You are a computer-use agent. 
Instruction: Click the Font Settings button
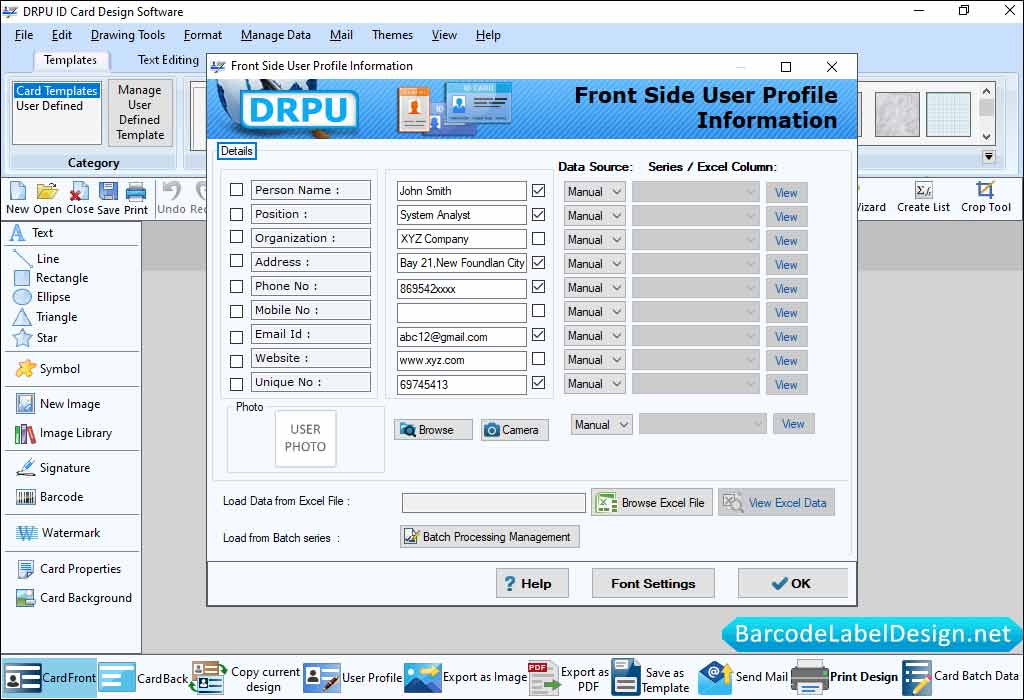tap(653, 584)
